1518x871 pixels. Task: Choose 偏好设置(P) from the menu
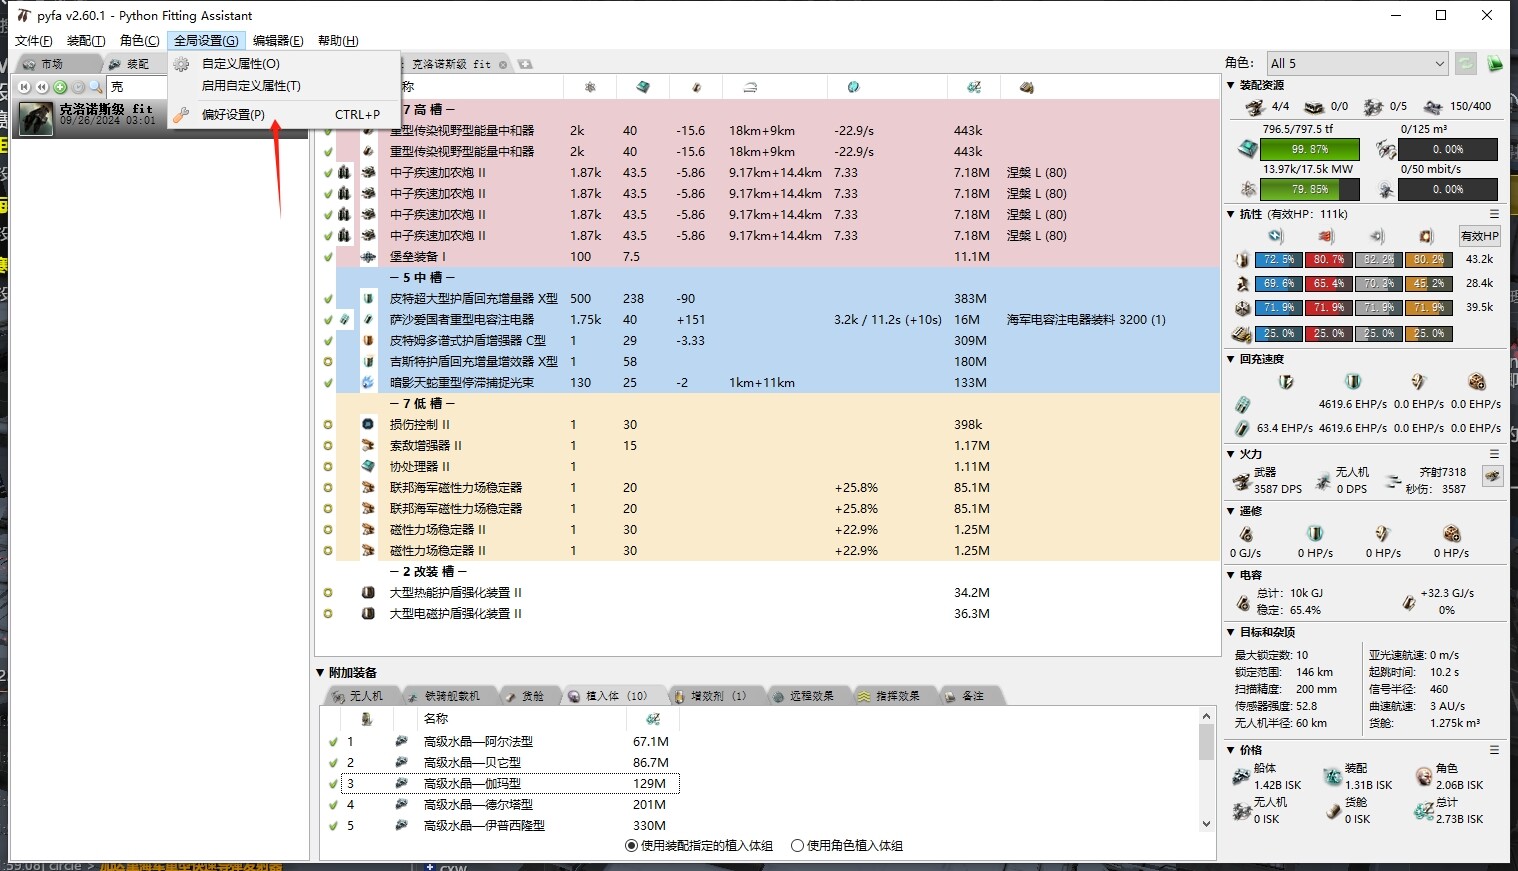click(233, 115)
